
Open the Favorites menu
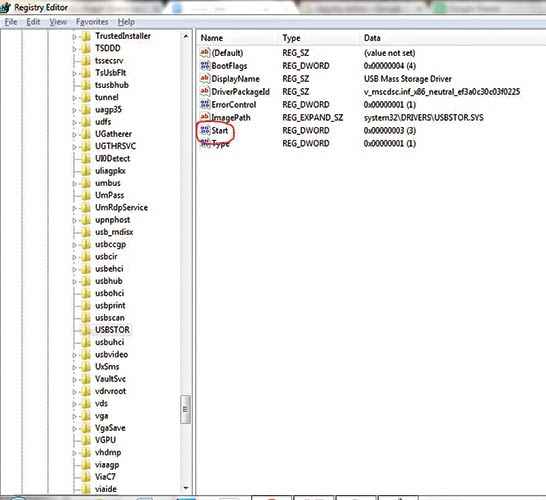(x=92, y=22)
